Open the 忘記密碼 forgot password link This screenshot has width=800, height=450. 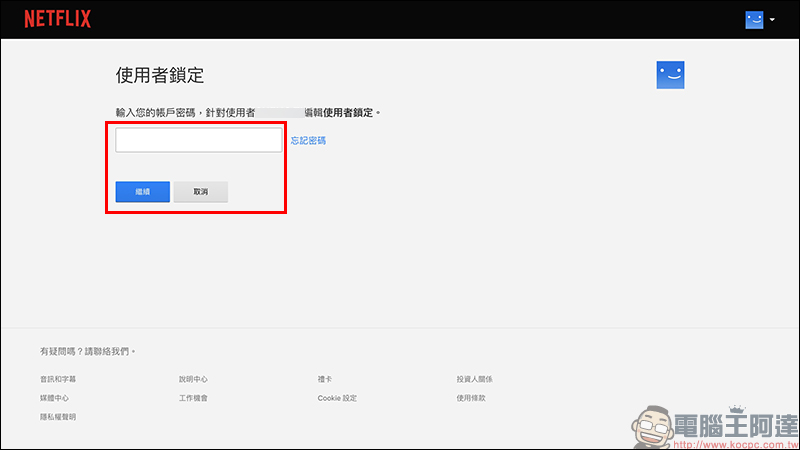308,140
